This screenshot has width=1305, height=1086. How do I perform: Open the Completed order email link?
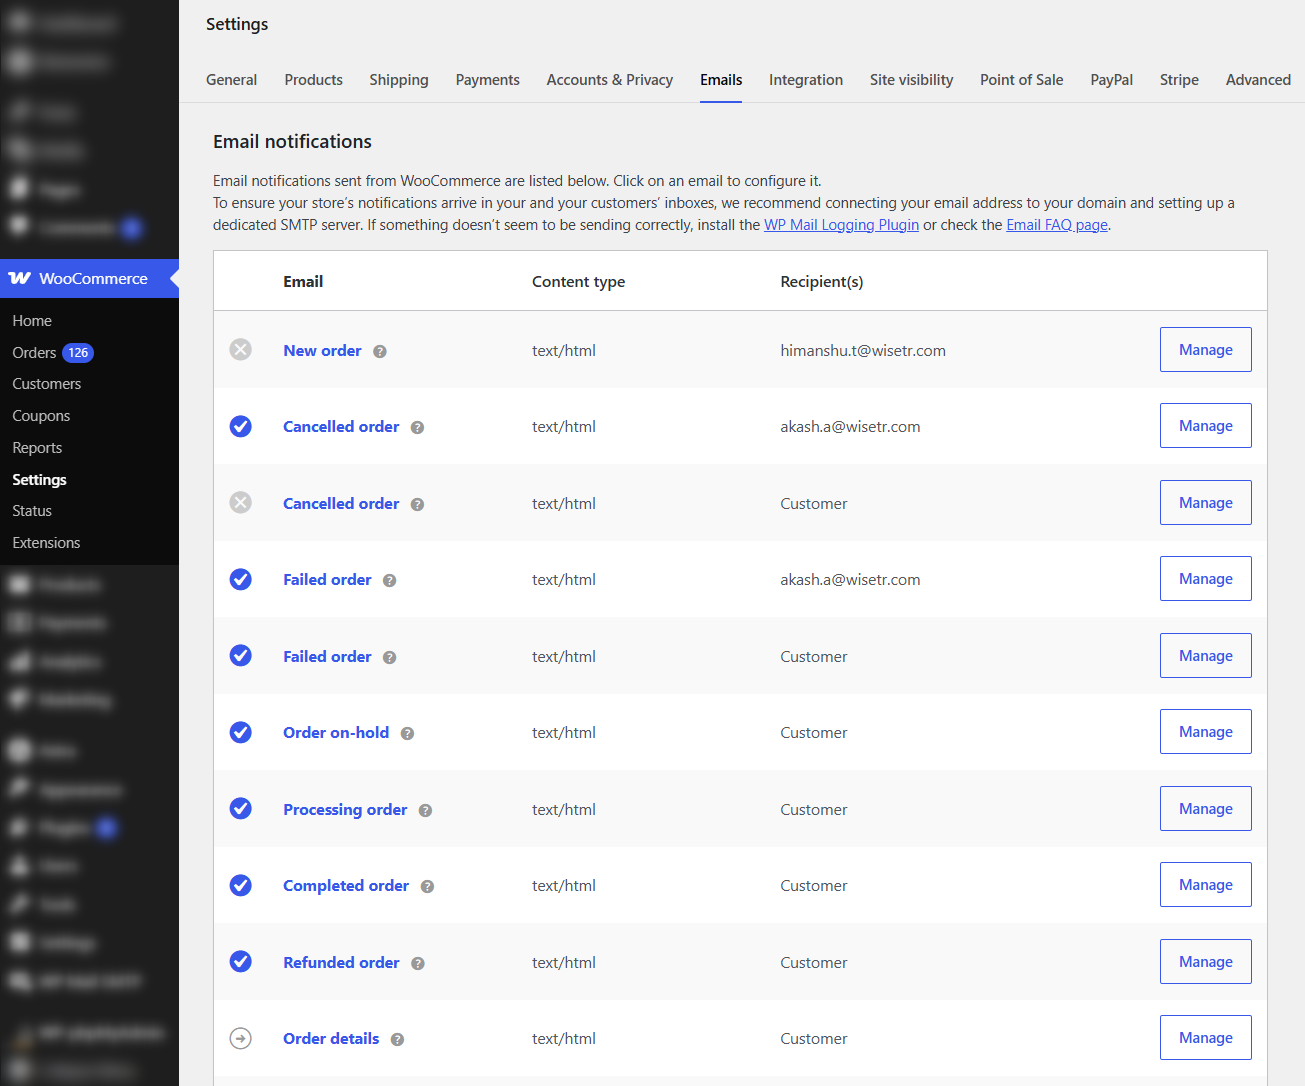[346, 886]
